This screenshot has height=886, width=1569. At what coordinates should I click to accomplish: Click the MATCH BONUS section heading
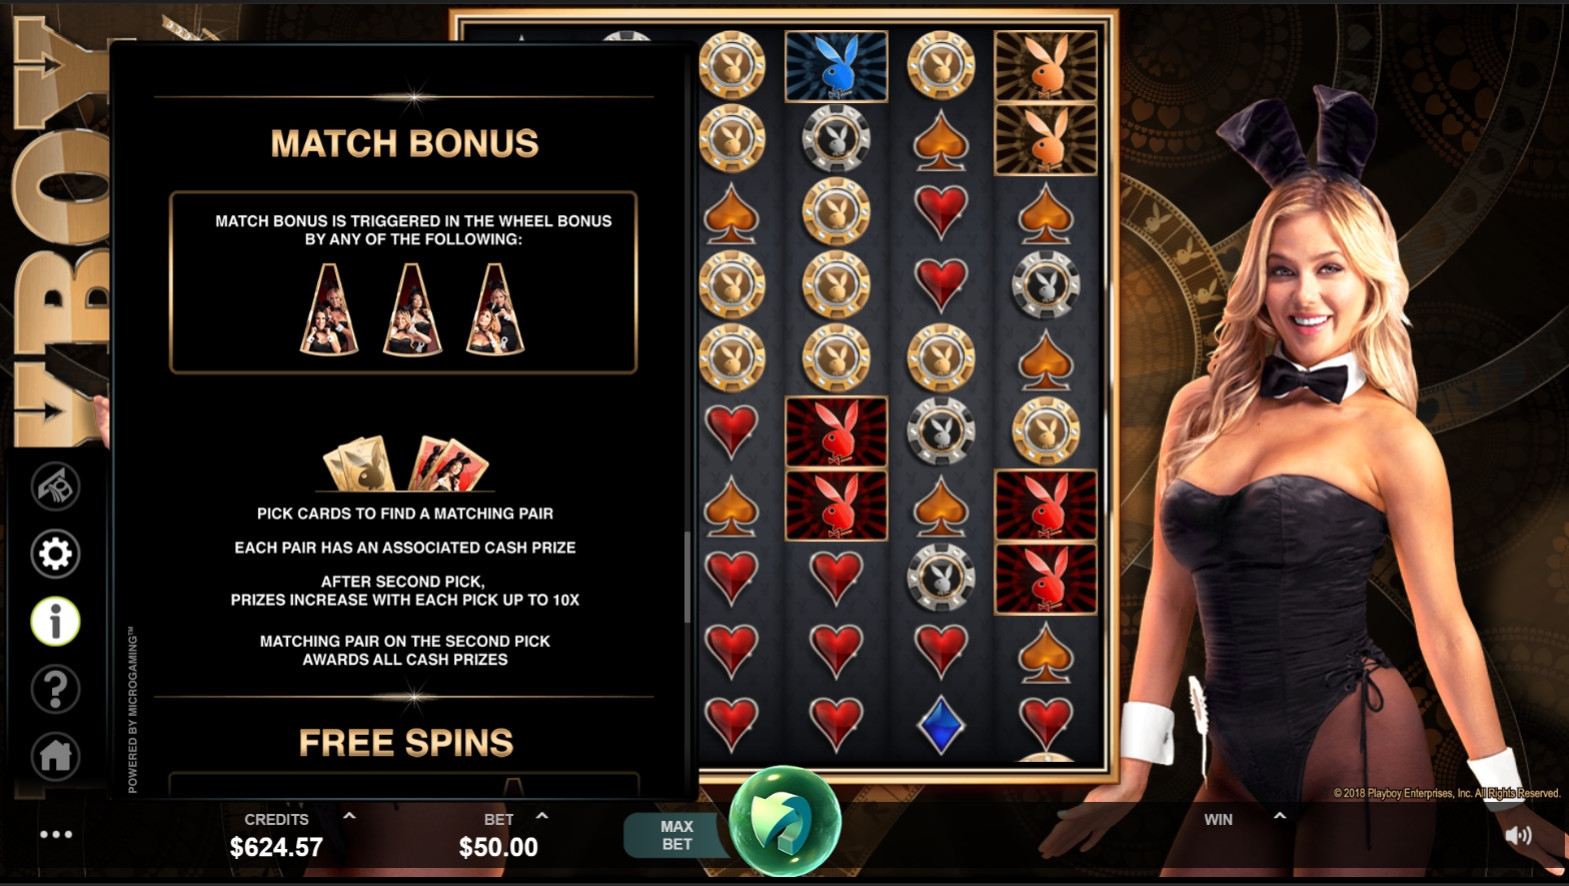(x=404, y=143)
